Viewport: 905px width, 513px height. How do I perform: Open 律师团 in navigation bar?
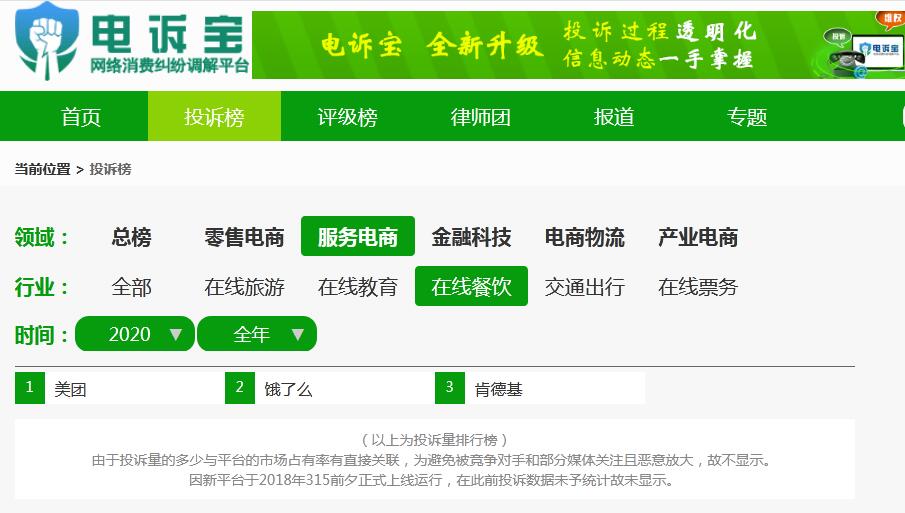[x=481, y=117]
